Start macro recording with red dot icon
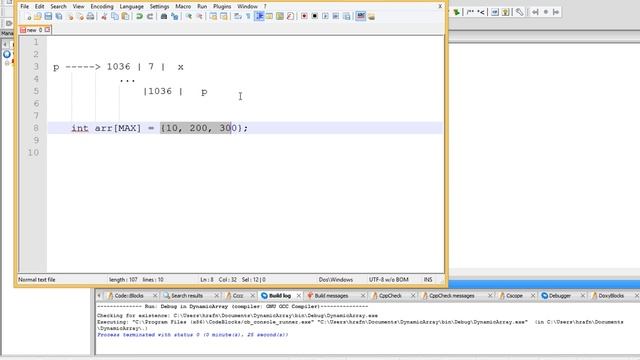 [304, 16]
